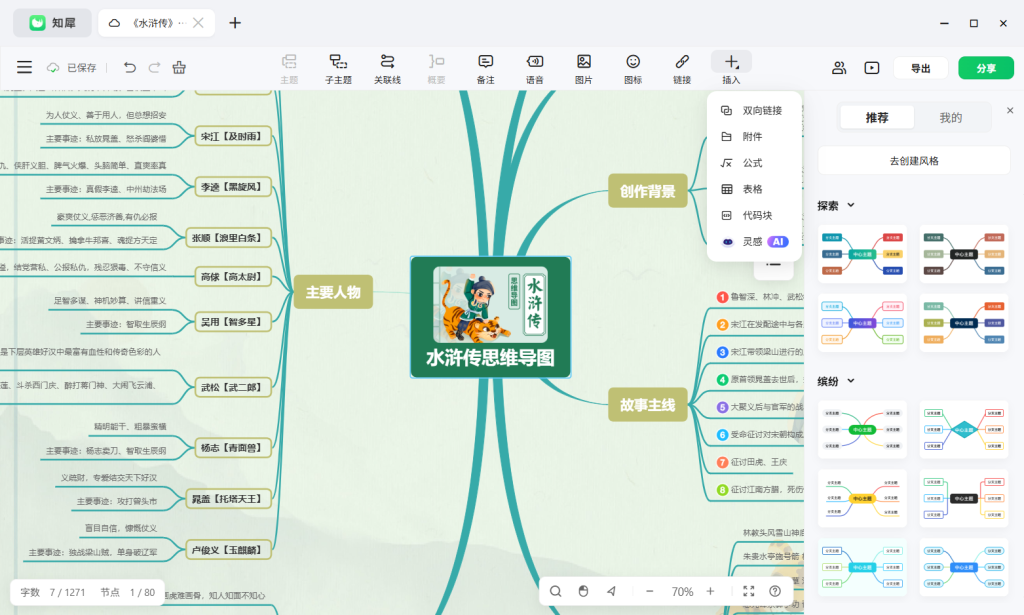The height and width of the screenshot is (615, 1024).
Task: Select the 张顺【浪里白条】 node
Action: click(x=227, y=238)
